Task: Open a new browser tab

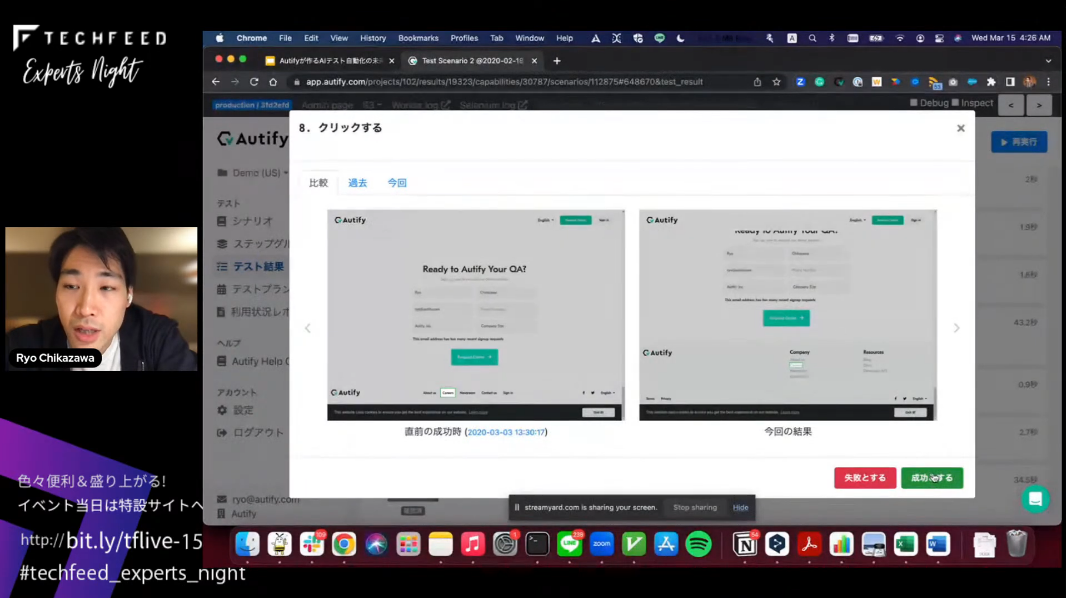Action: (557, 60)
